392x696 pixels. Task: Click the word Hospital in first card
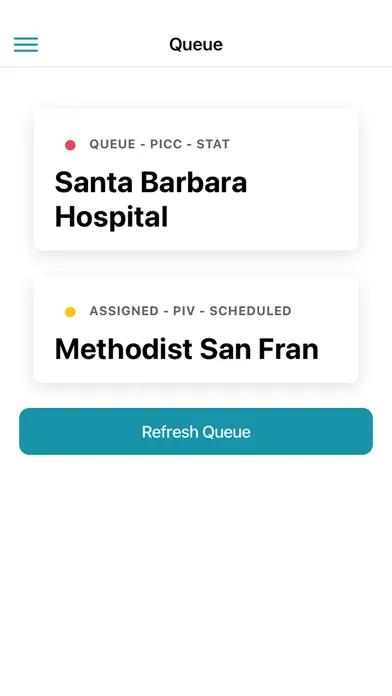tap(111, 218)
